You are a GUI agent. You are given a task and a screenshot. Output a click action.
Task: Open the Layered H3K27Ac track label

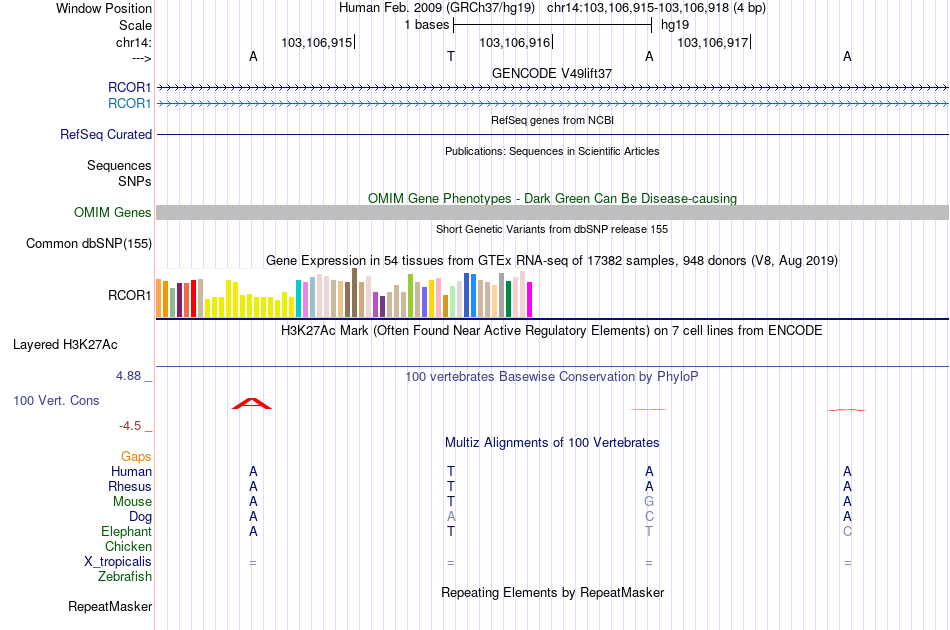click(x=65, y=345)
